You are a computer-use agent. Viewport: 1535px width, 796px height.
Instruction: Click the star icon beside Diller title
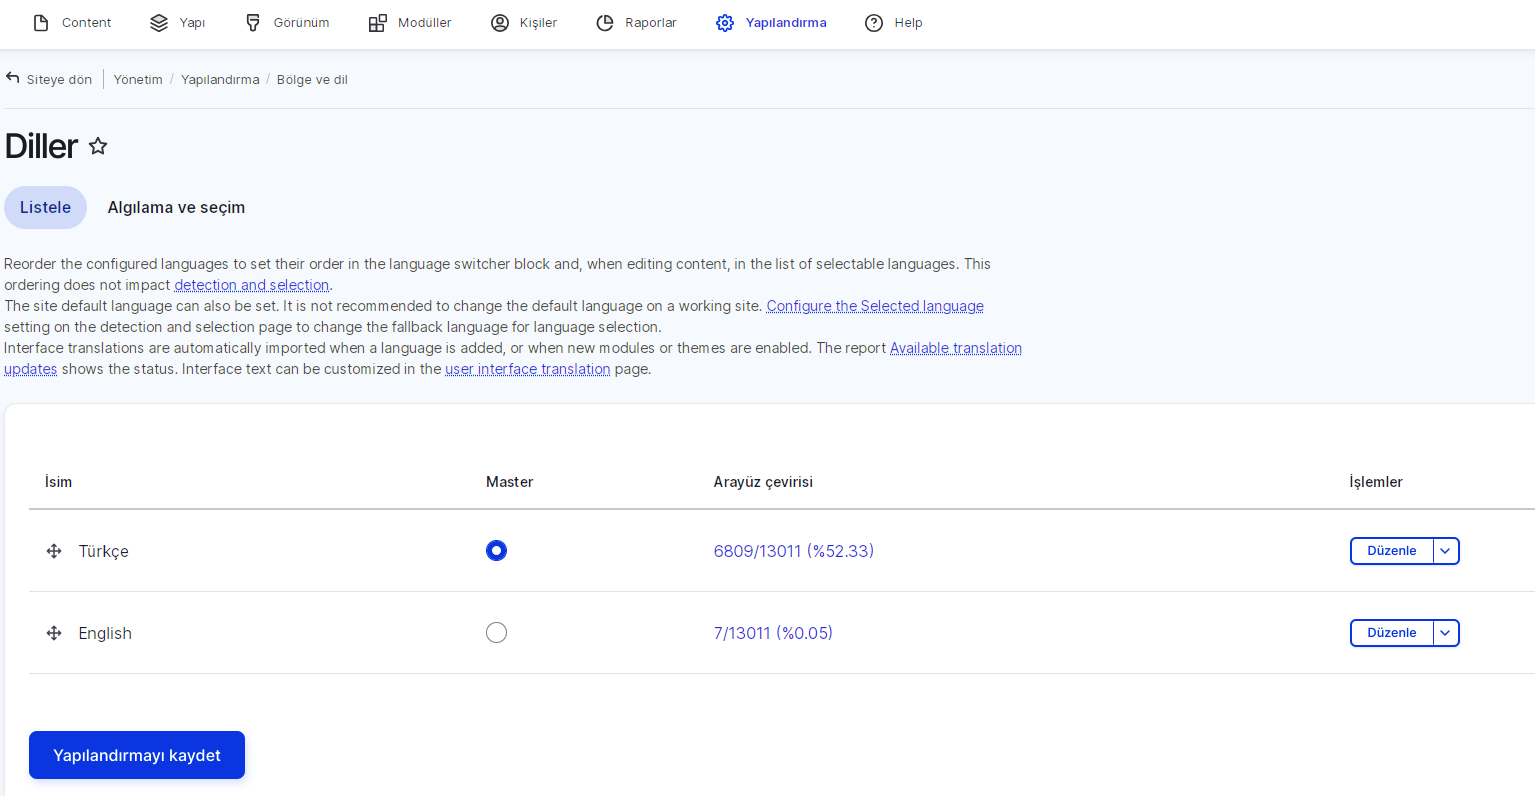pos(98,146)
